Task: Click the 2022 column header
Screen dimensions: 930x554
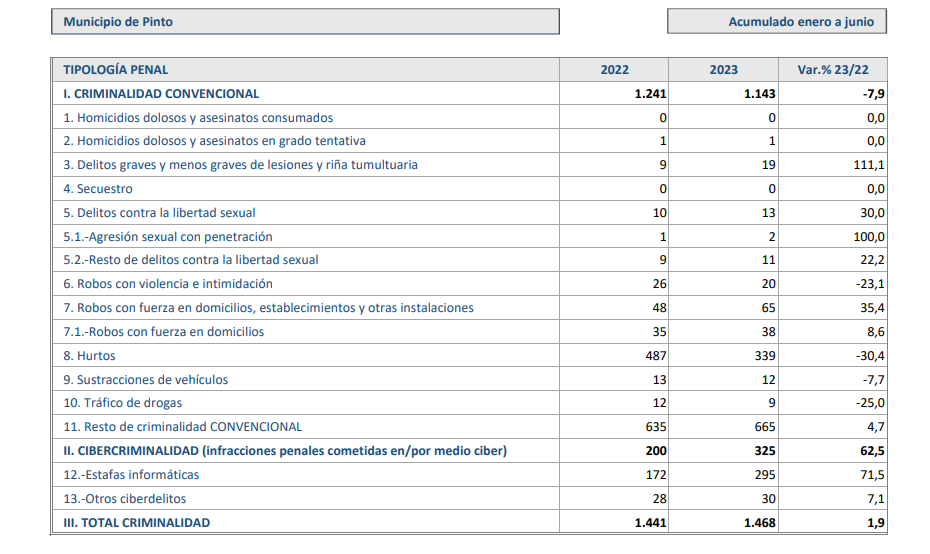Action: click(x=614, y=70)
